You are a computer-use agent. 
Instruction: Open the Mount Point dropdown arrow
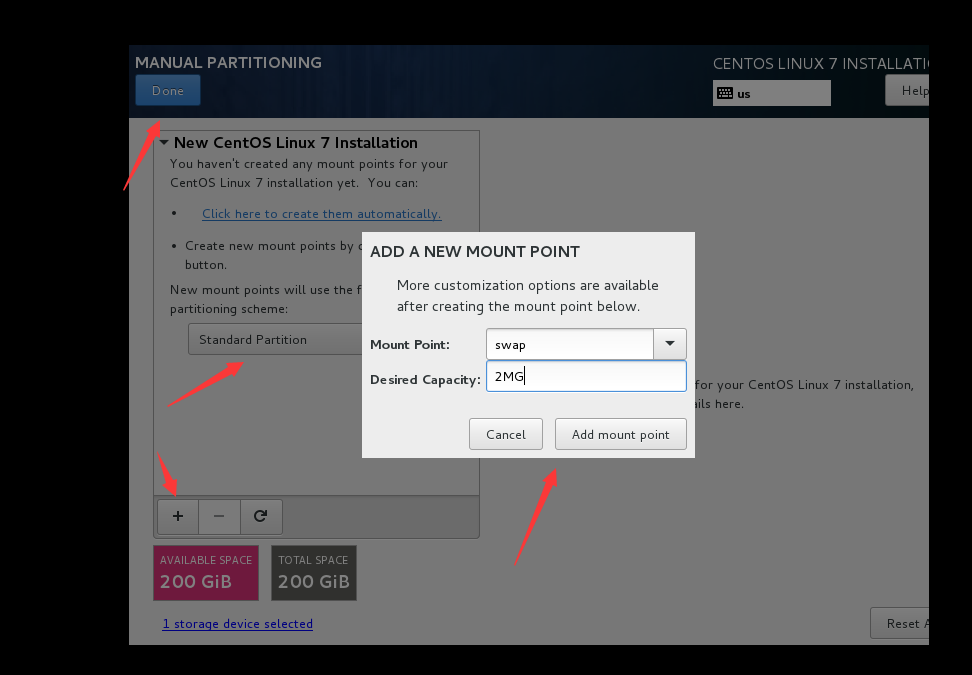[669, 344]
